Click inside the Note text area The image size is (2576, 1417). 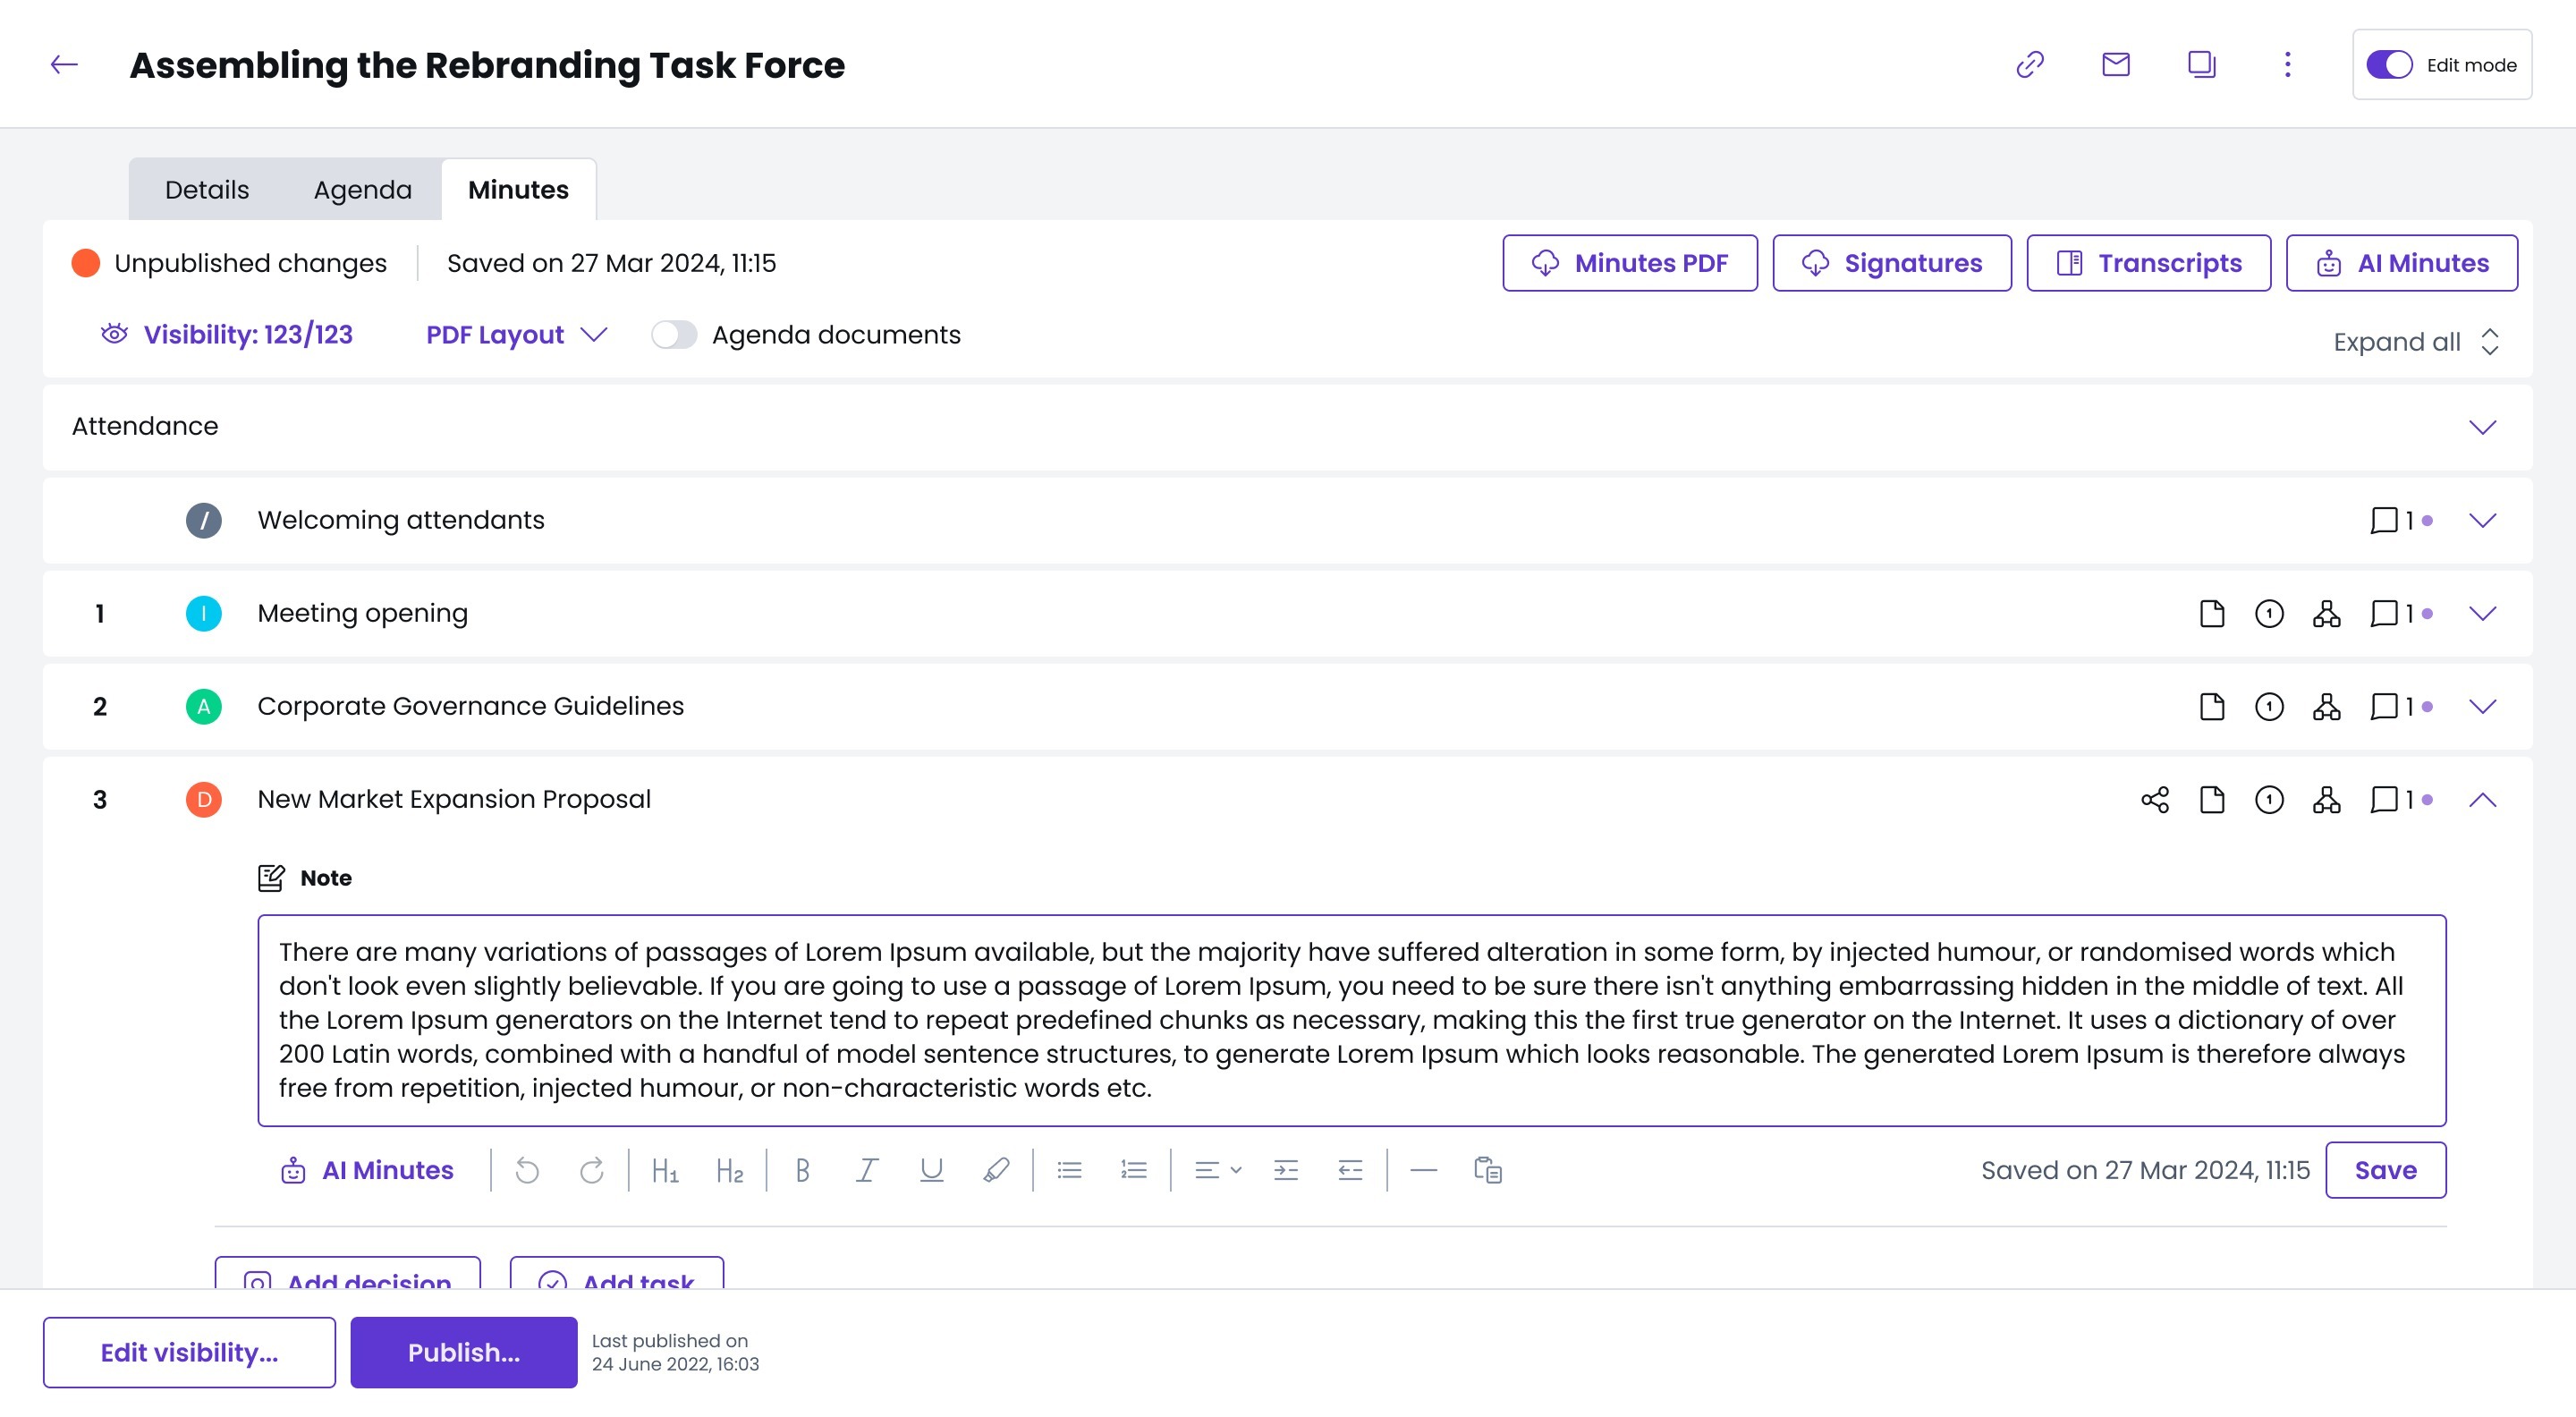pyautogui.click(x=1350, y=1020)
